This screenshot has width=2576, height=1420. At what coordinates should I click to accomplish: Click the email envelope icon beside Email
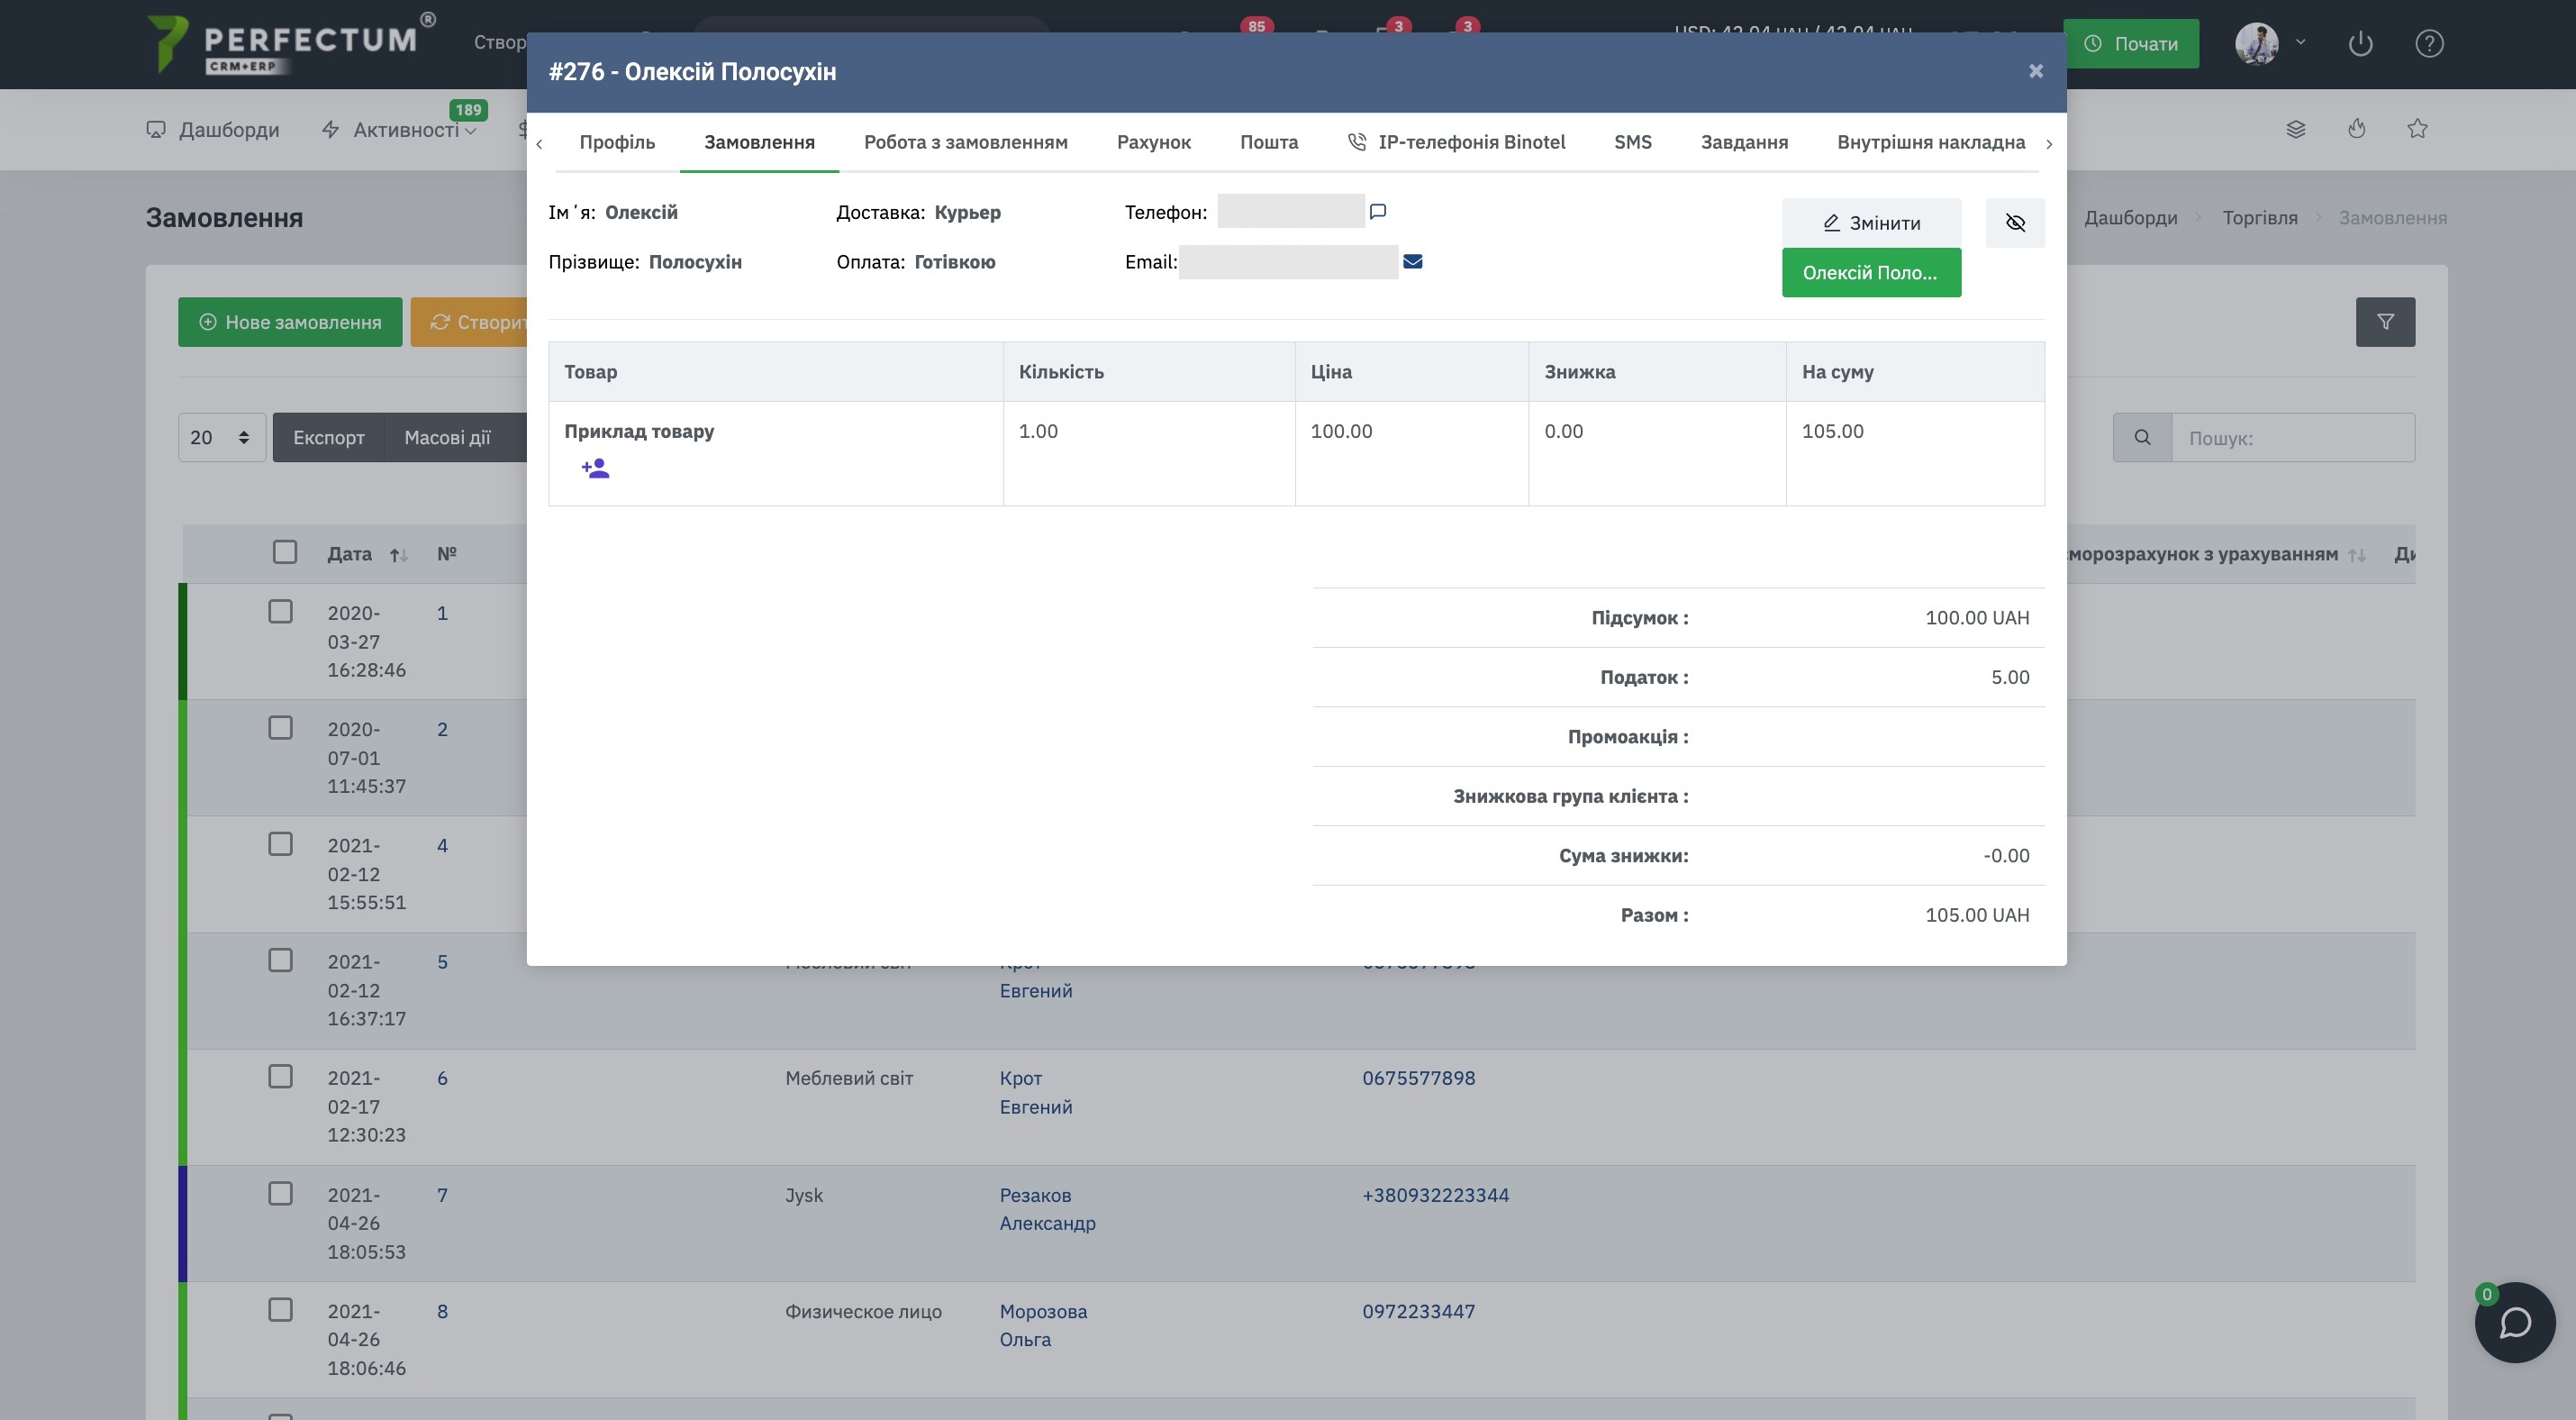click(x=1412, y=262)
